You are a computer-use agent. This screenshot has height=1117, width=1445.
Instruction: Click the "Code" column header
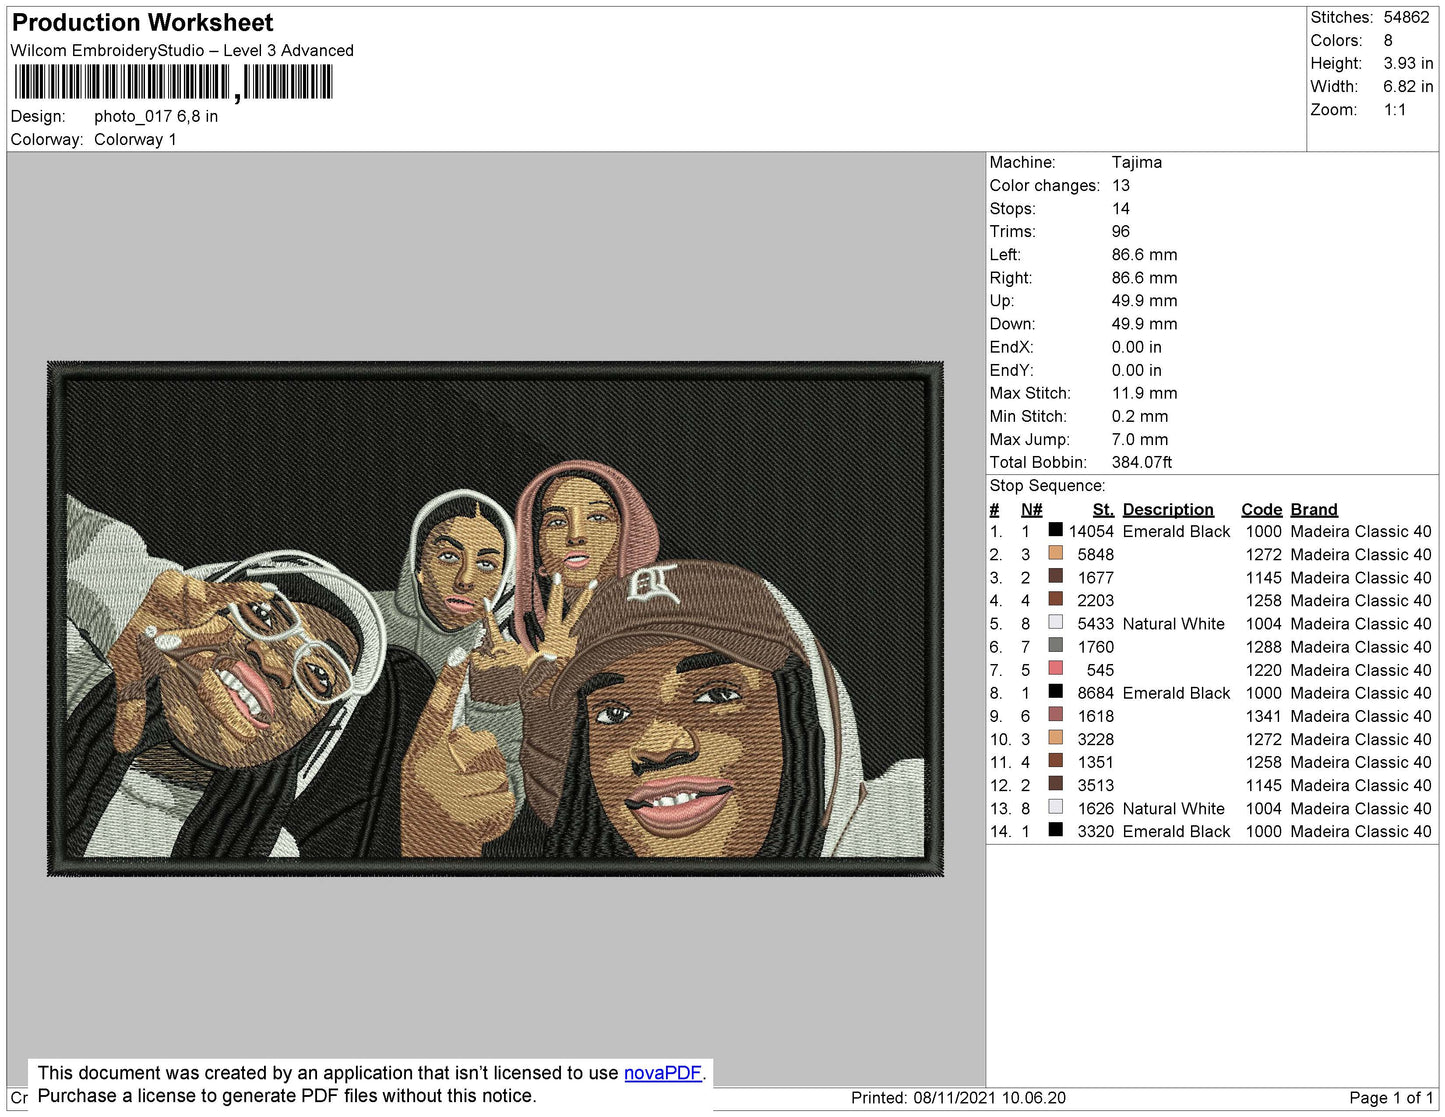click(1262, 509)
